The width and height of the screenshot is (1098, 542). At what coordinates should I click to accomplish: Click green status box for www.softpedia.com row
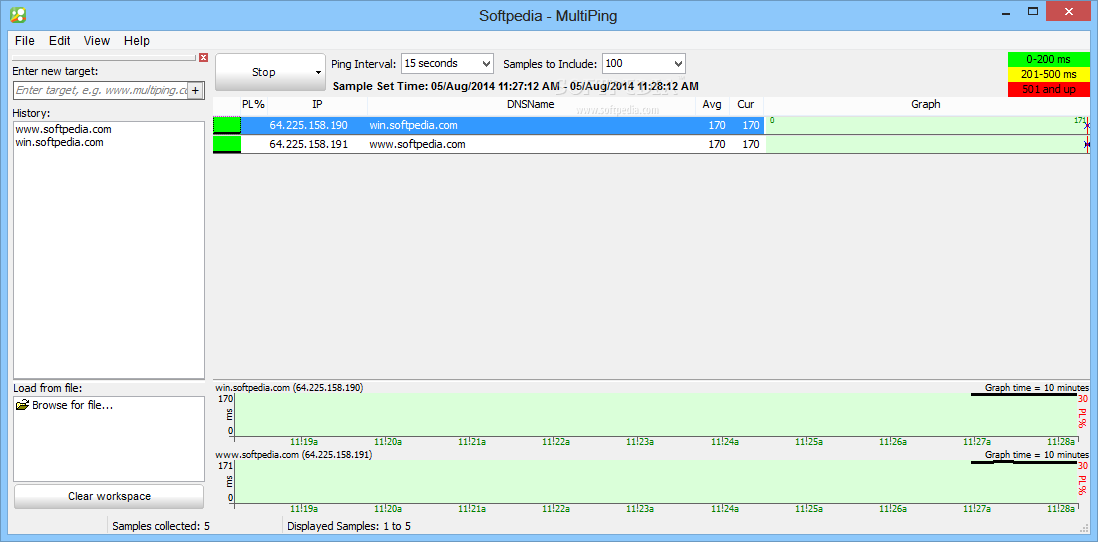point(227,144)
